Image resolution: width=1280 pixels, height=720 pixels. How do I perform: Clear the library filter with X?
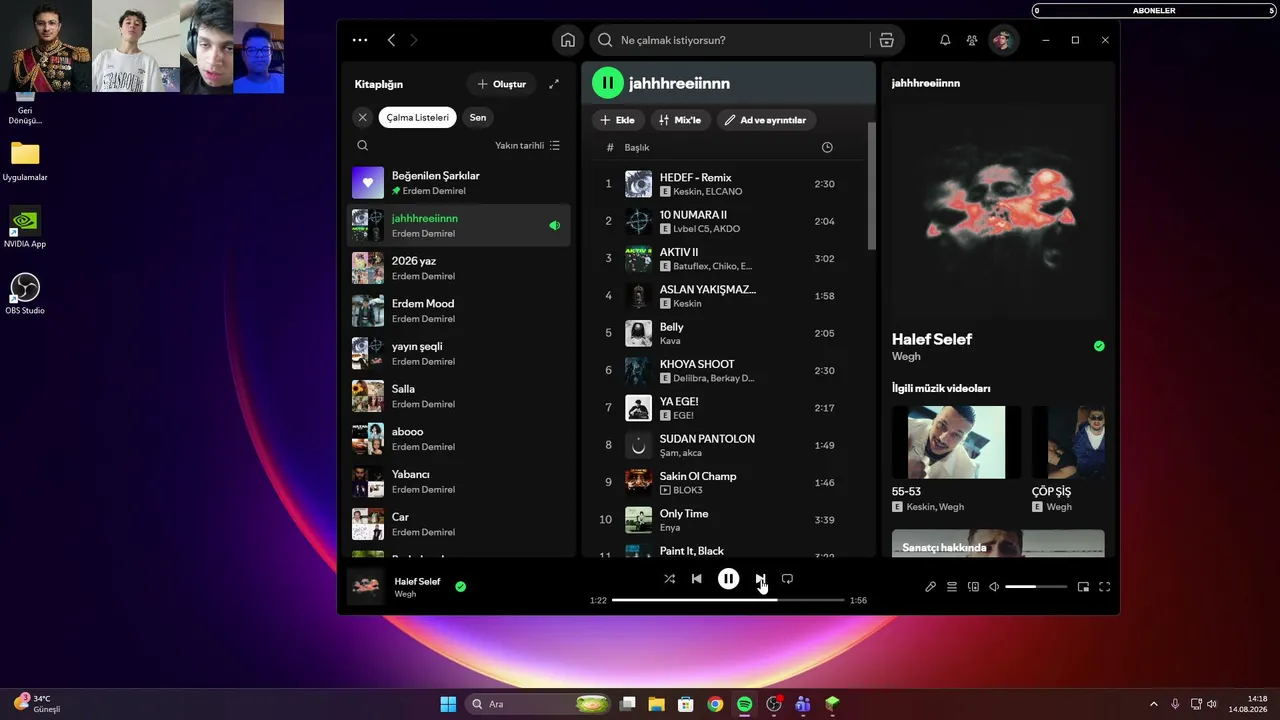(x=363, y=117)
